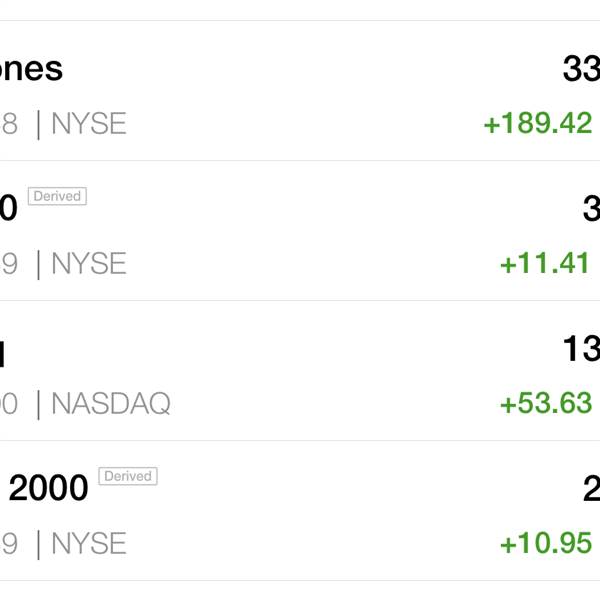This screenshot has width=600, height=600.
Task: Click the +53.63 change value
Action: pyautogui.click(x=546, y=403)
